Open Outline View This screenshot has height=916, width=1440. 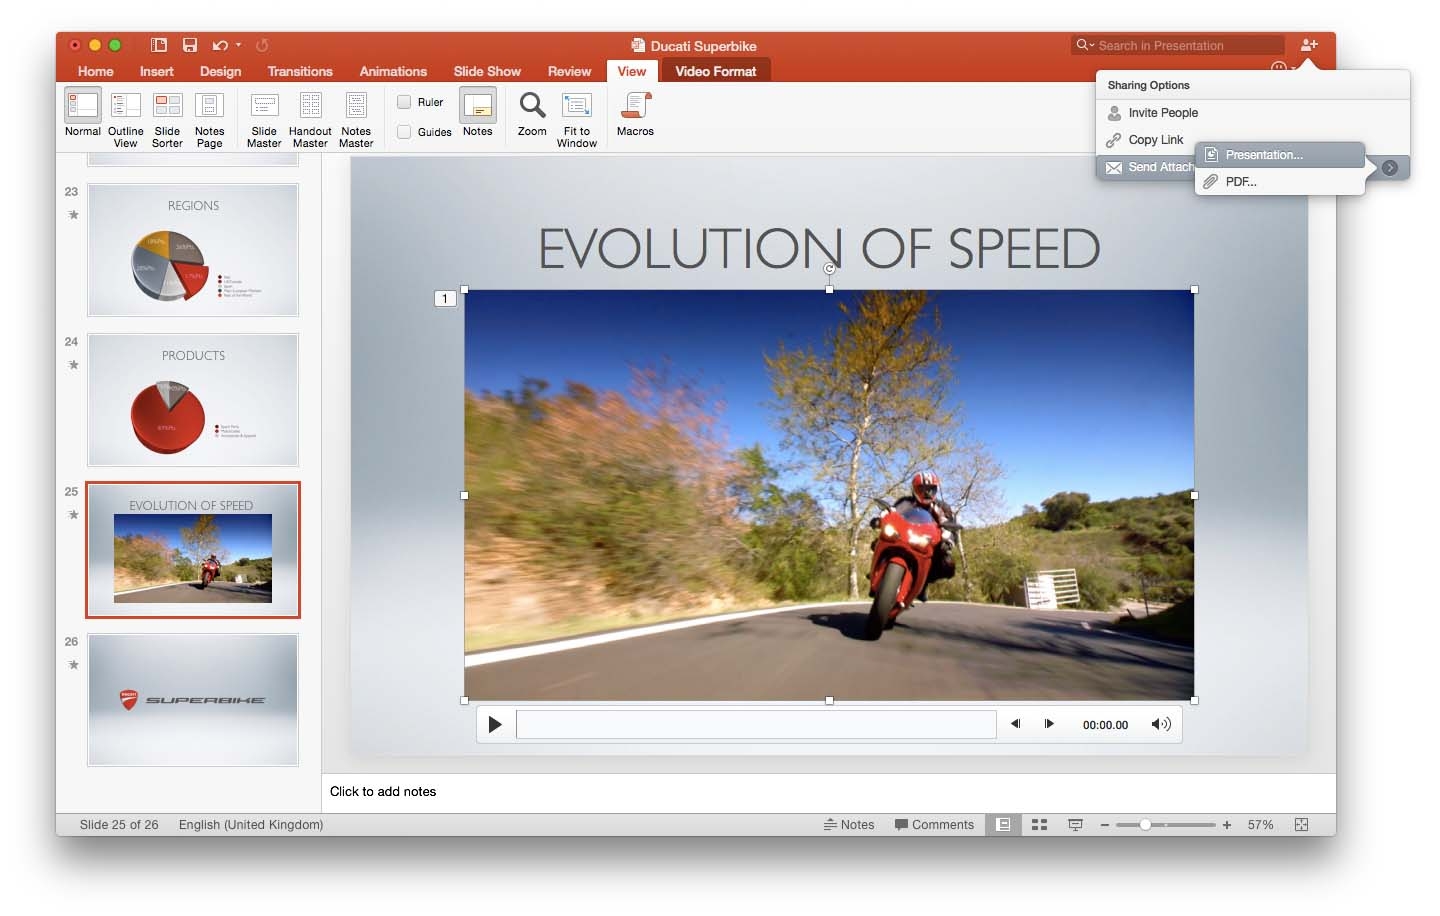click(125, 120)
